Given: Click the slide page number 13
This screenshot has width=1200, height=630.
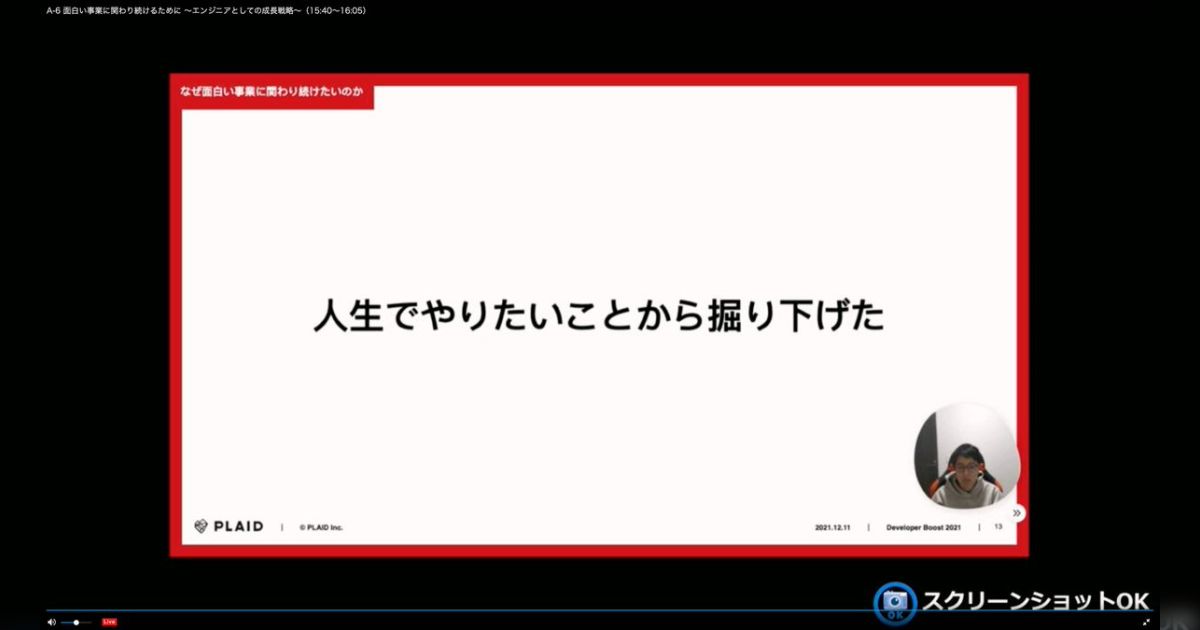Looking at the screenshot, I should click(x=996, y=524).
